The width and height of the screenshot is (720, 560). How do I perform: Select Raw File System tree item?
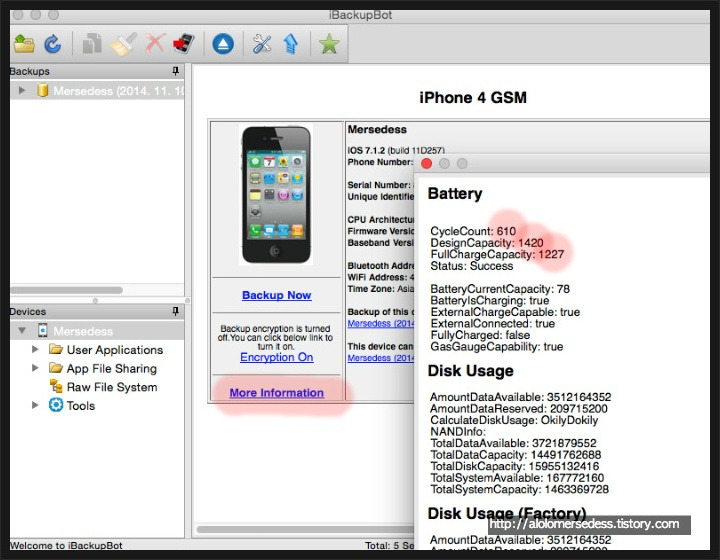click(112, 387)
